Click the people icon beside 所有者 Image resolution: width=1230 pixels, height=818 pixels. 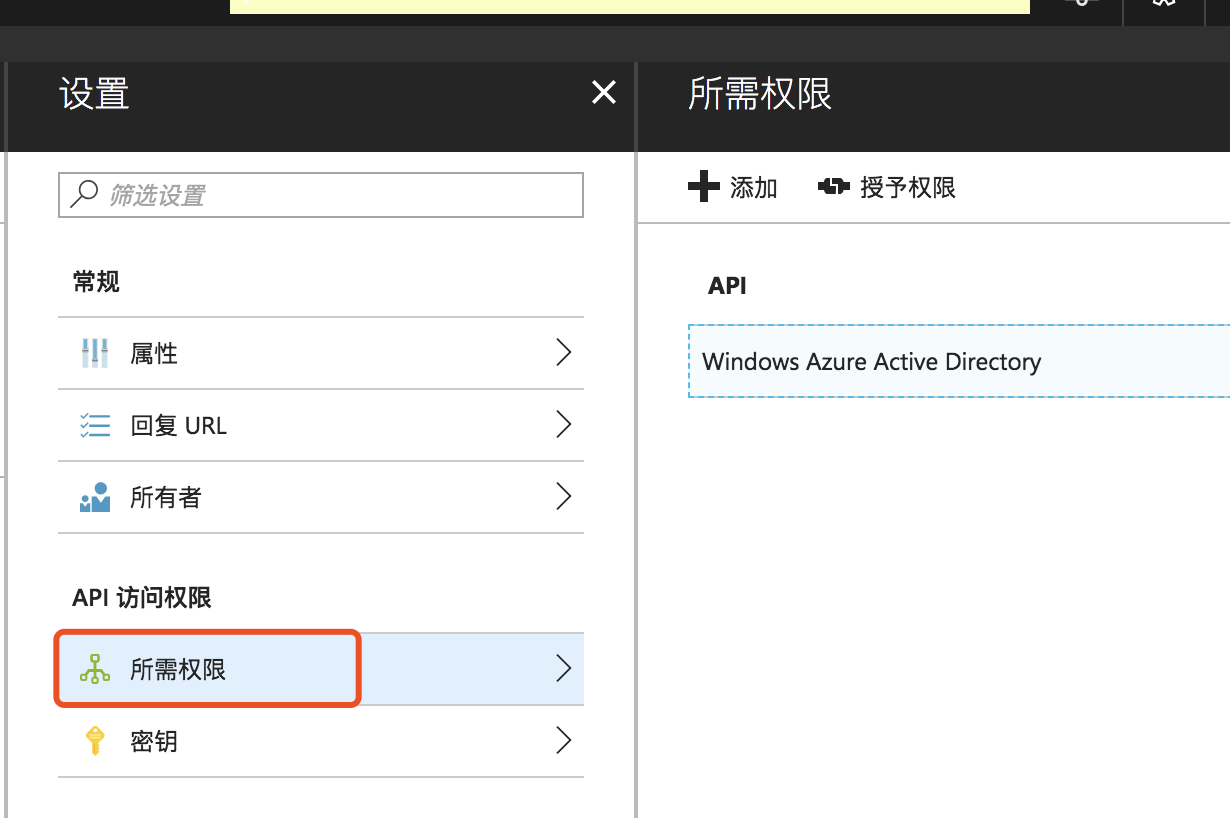(94, 497)
